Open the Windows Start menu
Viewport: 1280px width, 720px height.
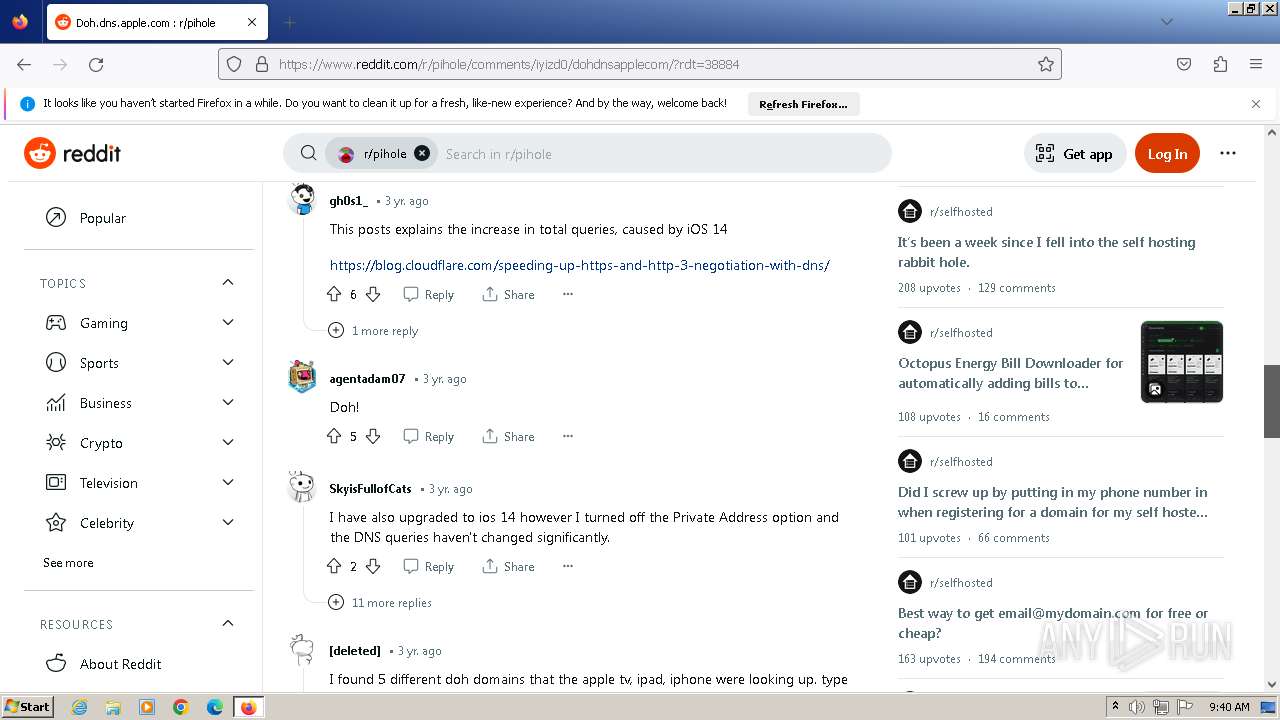(27, 707)
